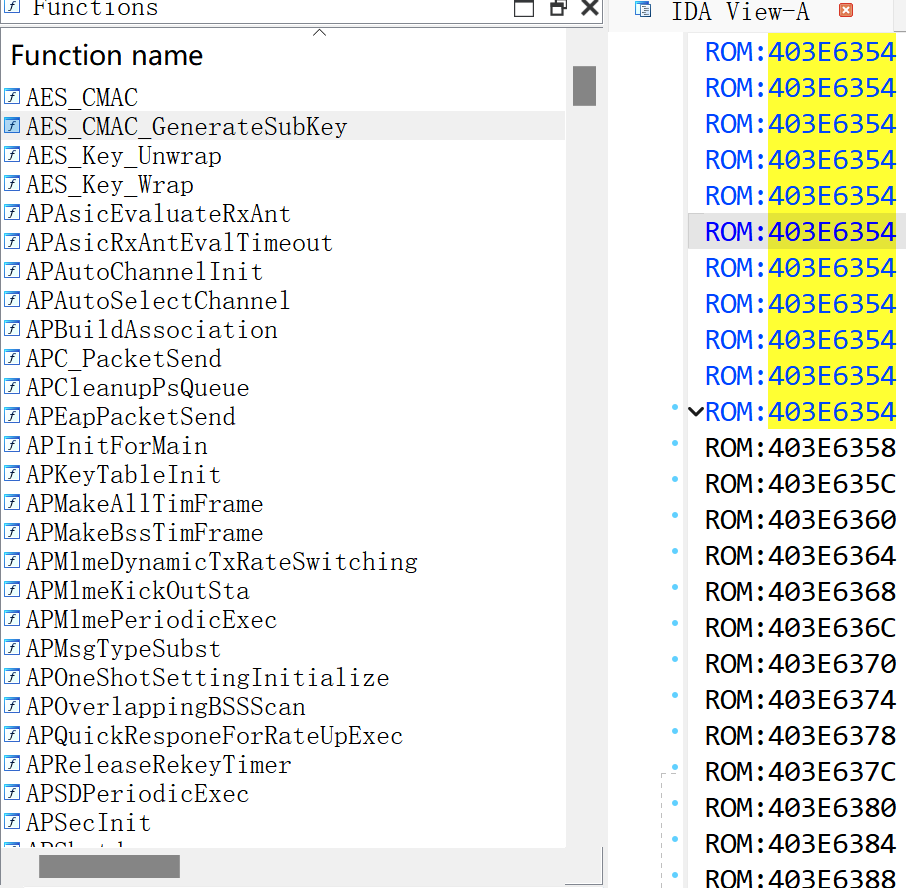The height and width of the screenshot is (888, 906).
Task: Select APMlmeDynamicTxRateSwitching in the function list
Action: coord(221,561)
